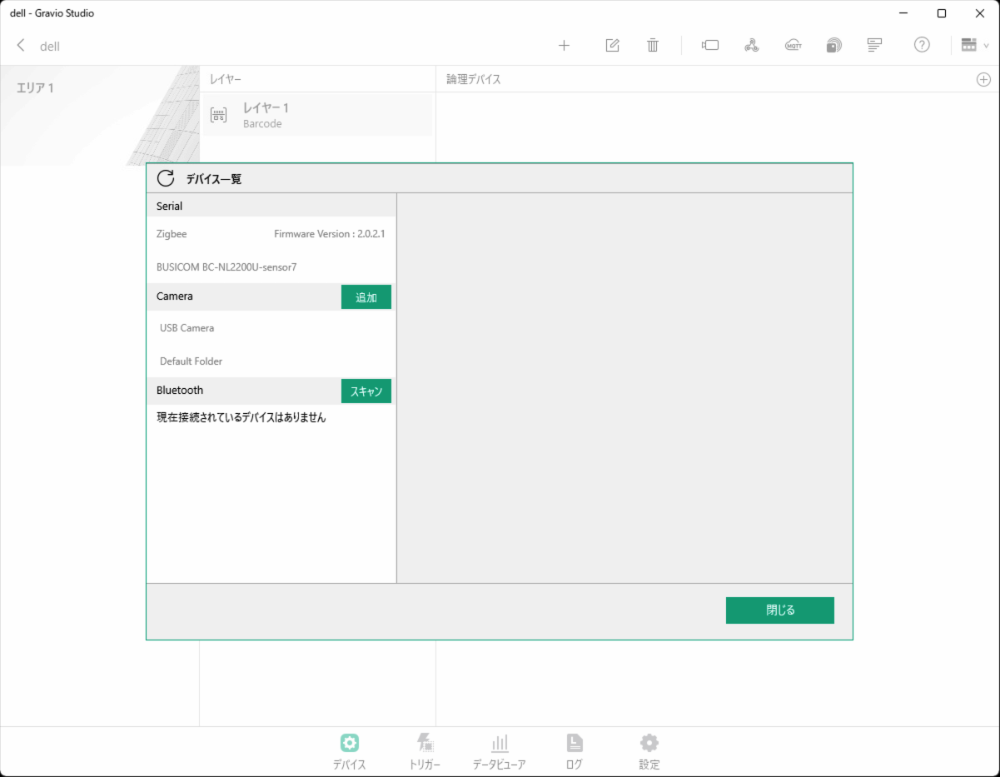Image resolution: width=1000 pixels, height=777 pixels.
Task: Click the Zigbee pairing toolbar icon
Action: (x=751, y=45)
